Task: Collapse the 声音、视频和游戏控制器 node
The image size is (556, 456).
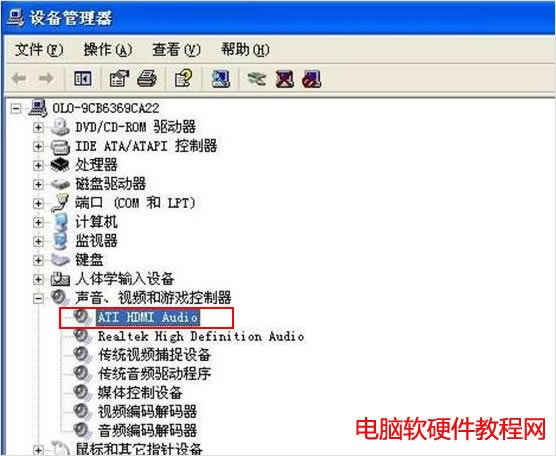Action: click(38, 298)
